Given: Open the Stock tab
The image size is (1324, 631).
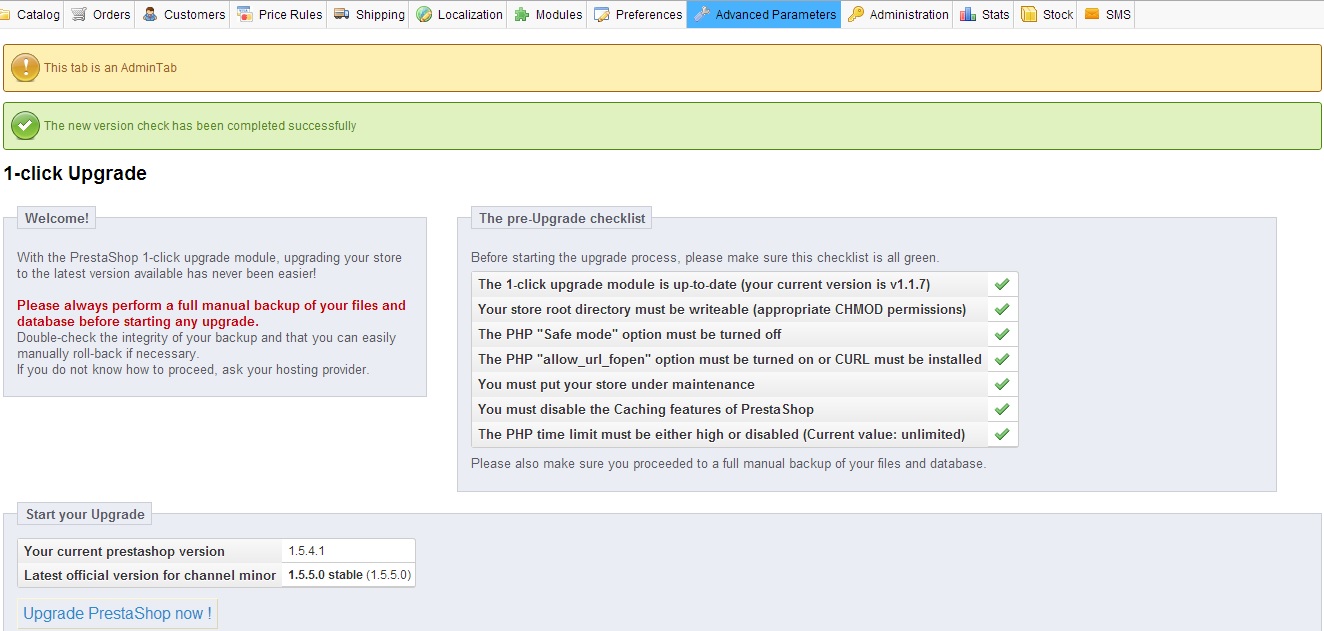Looking at the screenshot, I should (x=1046, y=14).
